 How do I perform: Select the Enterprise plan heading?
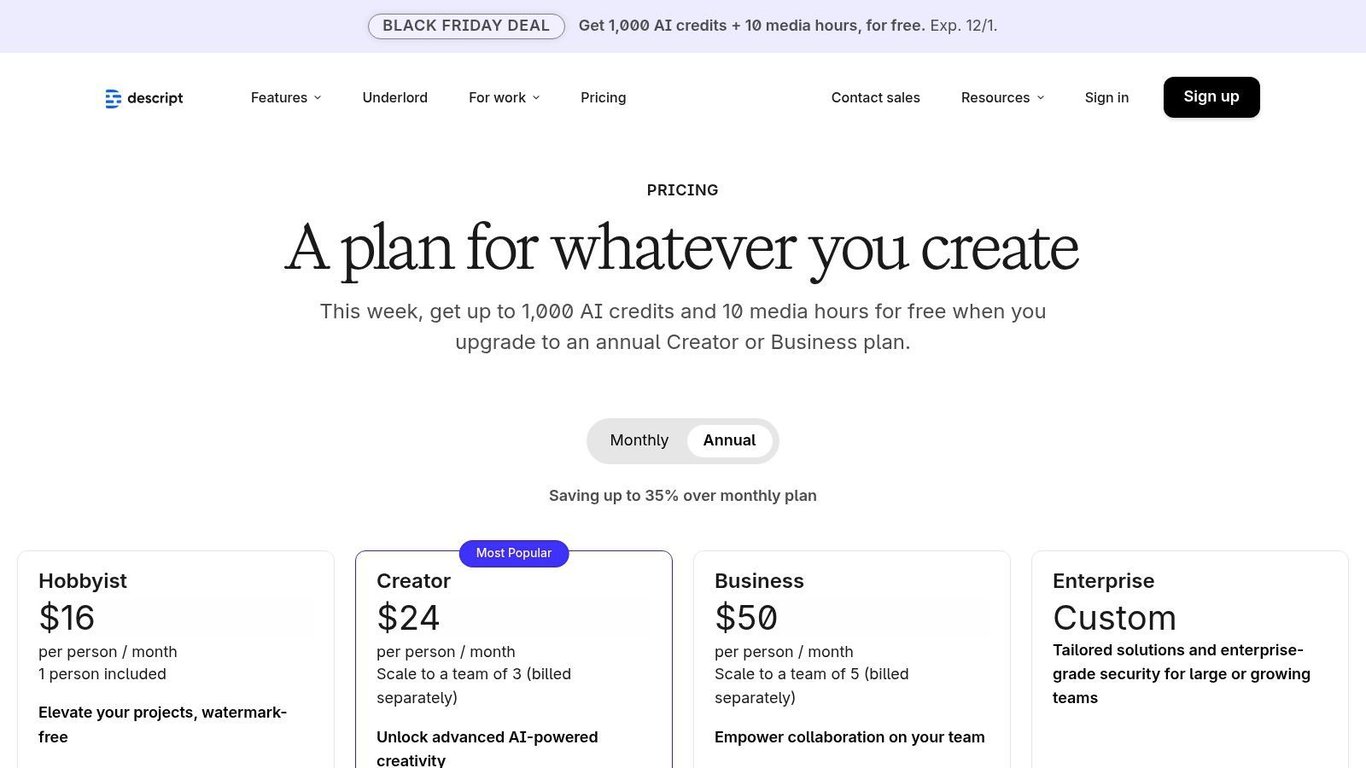pos(1103,581)
